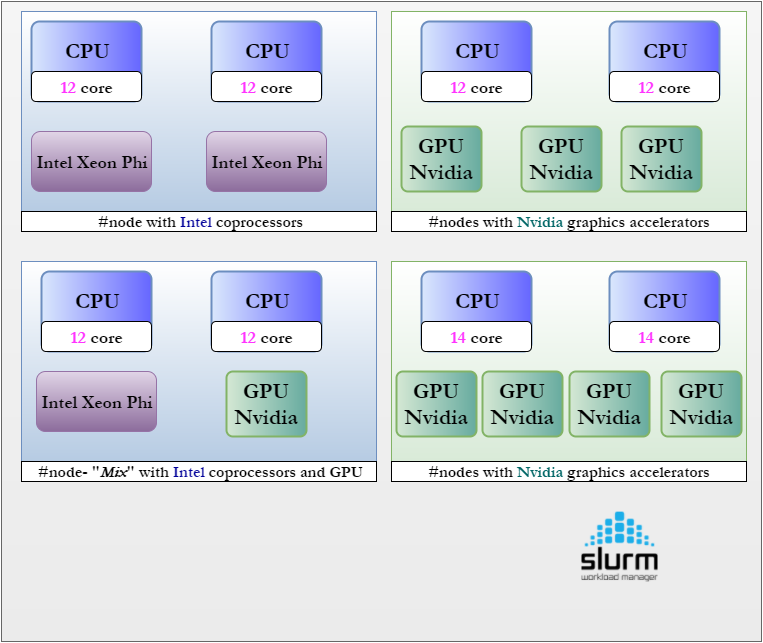This screenshot has width=763, height=643.
Task: Pick the Intel Xeon Phi block in the Mix node
Action: click(96, 402)
